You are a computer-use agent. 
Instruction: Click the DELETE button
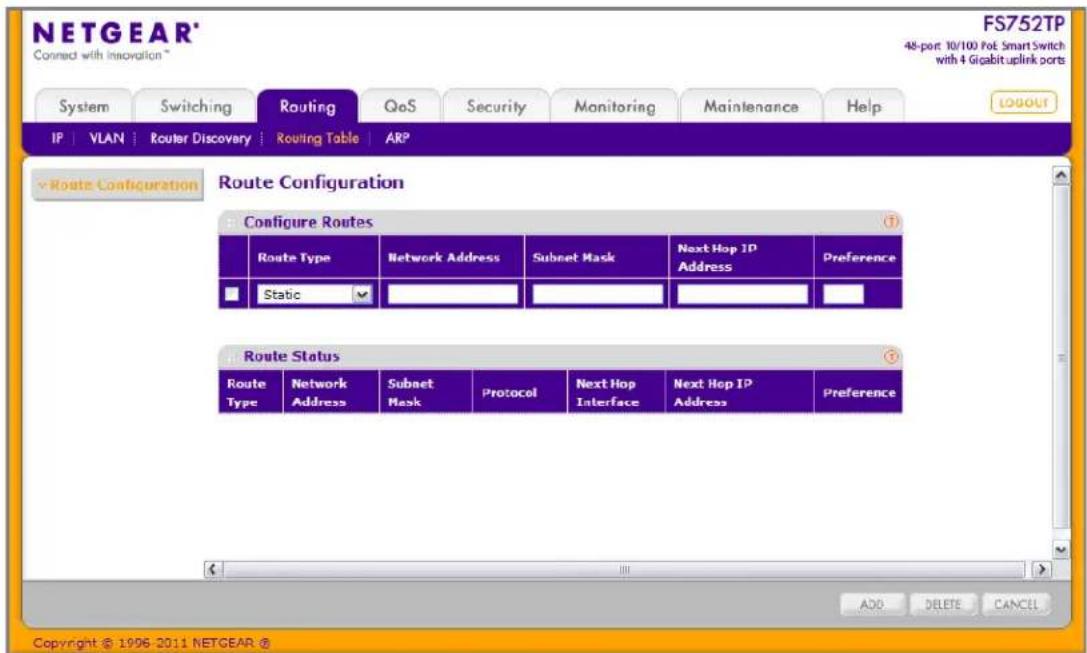[x=943, y=604]
